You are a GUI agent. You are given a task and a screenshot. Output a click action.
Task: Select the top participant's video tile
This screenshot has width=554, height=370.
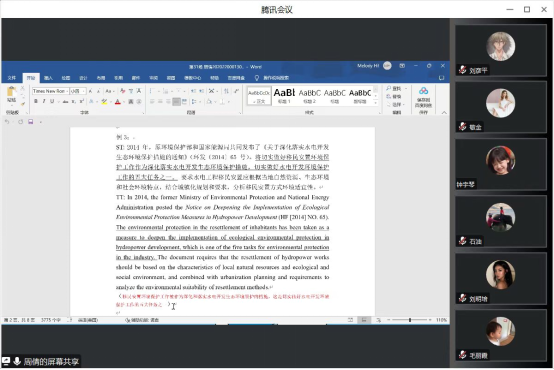coord(501,50)
